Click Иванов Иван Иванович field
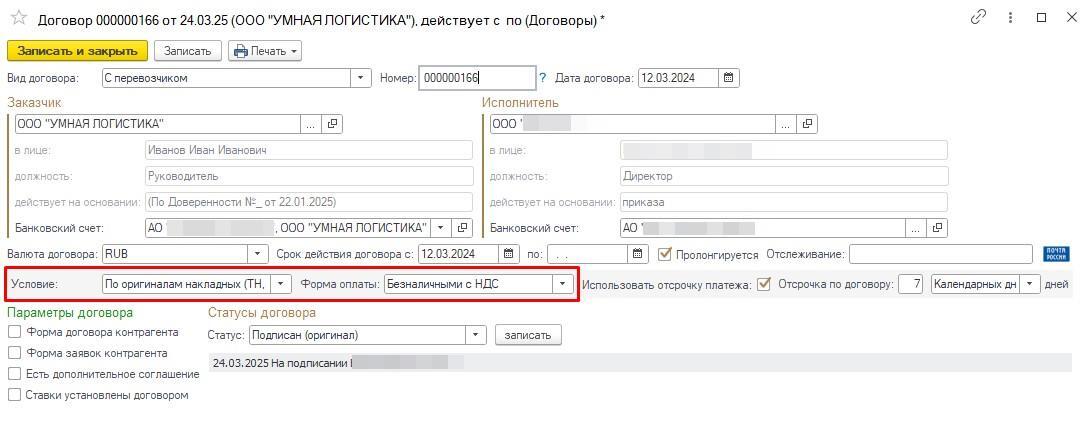1084x430 pixels. 309,150
